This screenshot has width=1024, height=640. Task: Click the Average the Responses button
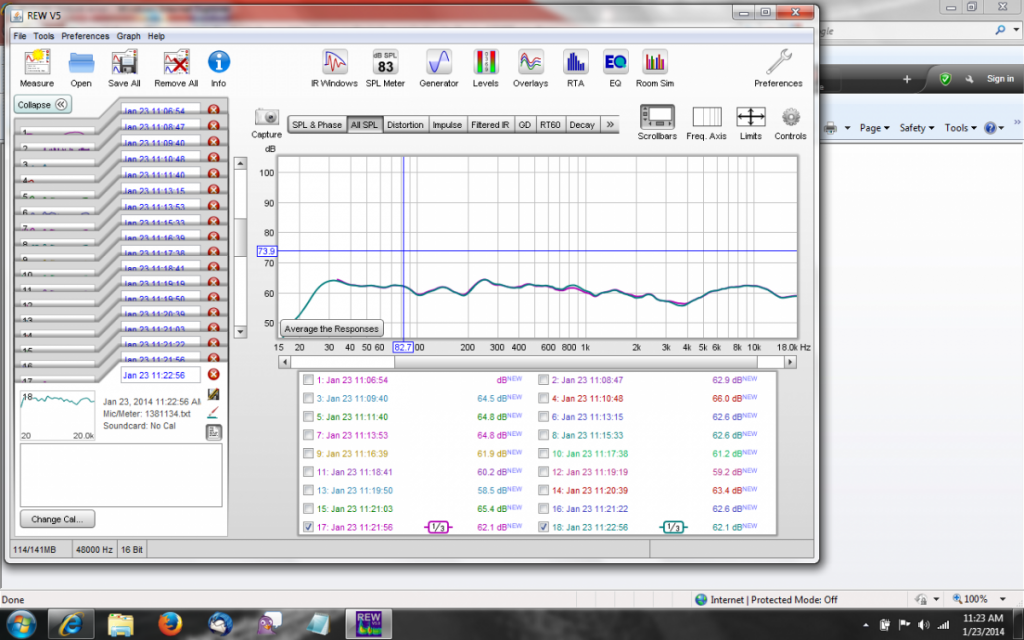(331, 329)
